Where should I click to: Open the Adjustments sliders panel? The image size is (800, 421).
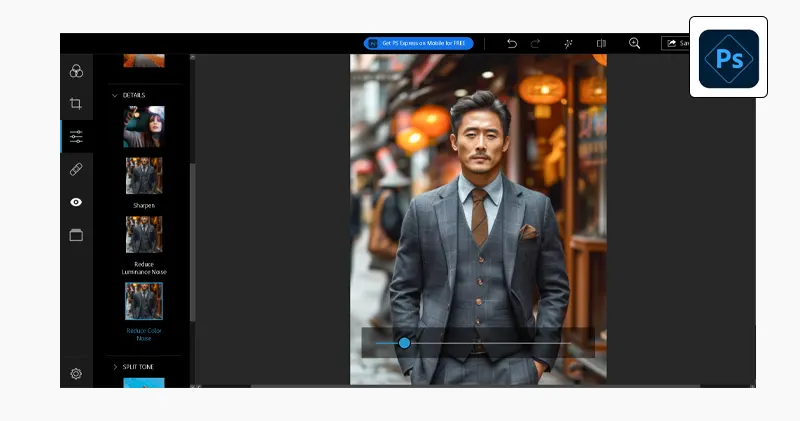[x=76, y=136]
